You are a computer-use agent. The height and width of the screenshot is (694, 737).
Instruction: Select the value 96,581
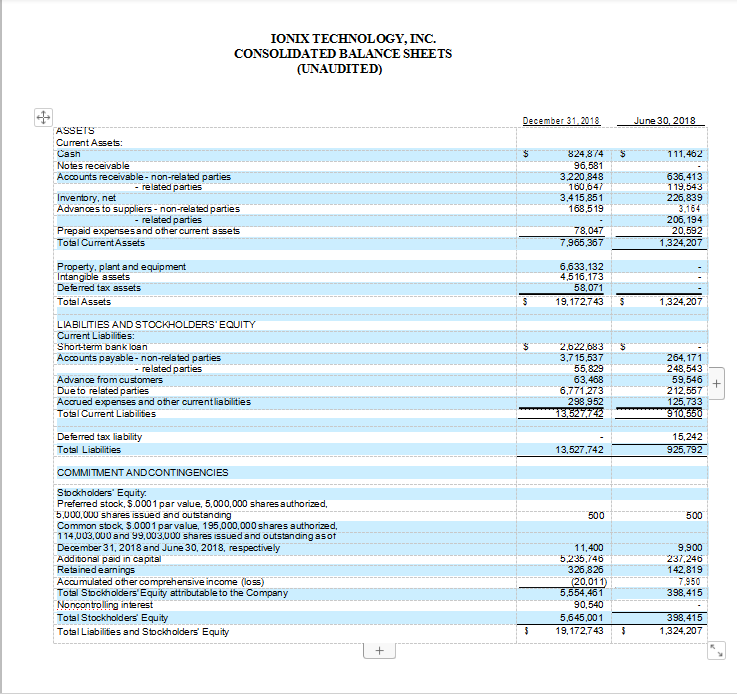coord(588,166)
